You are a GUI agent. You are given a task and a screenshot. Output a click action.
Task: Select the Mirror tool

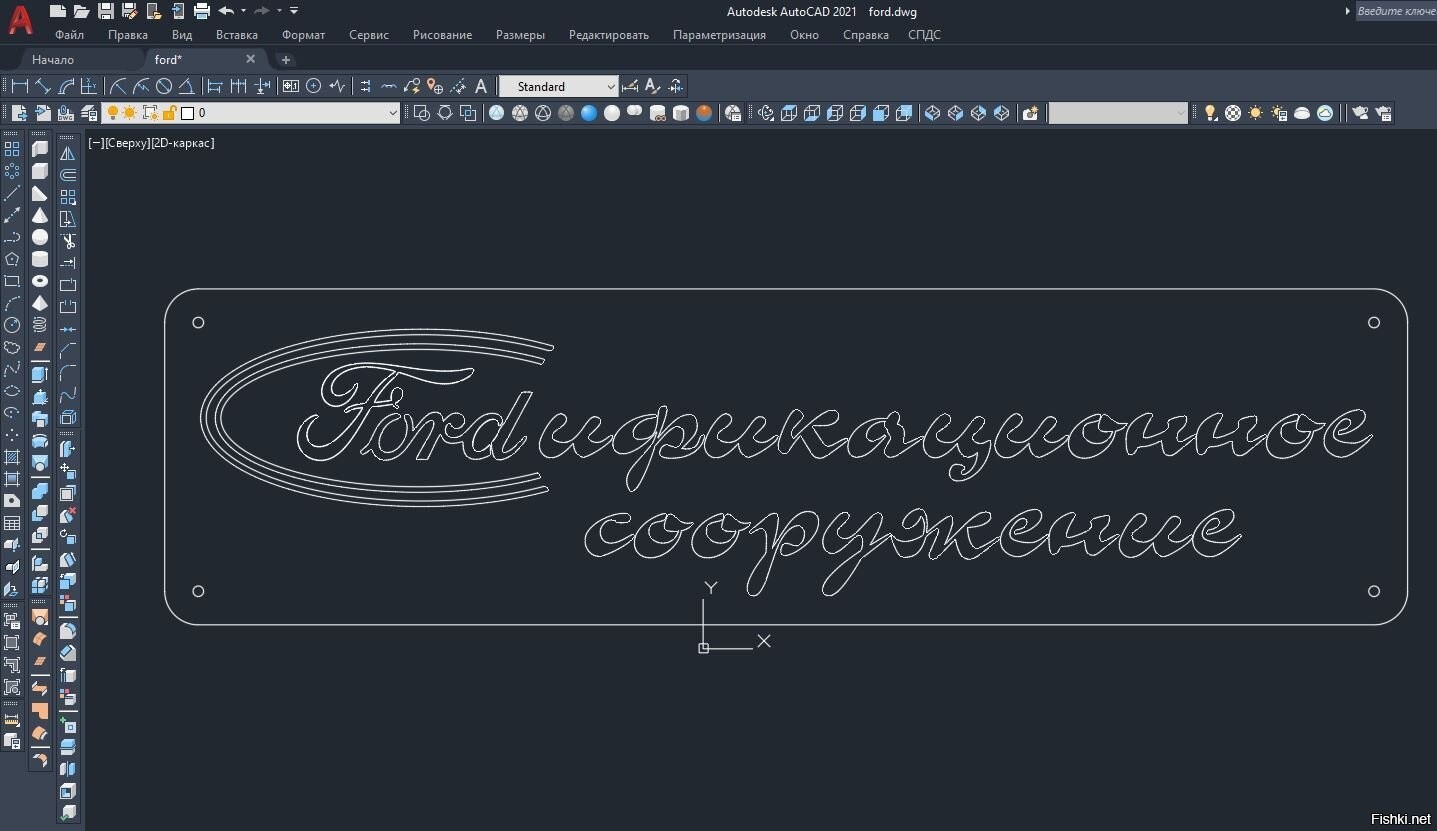tap(68, 153)
